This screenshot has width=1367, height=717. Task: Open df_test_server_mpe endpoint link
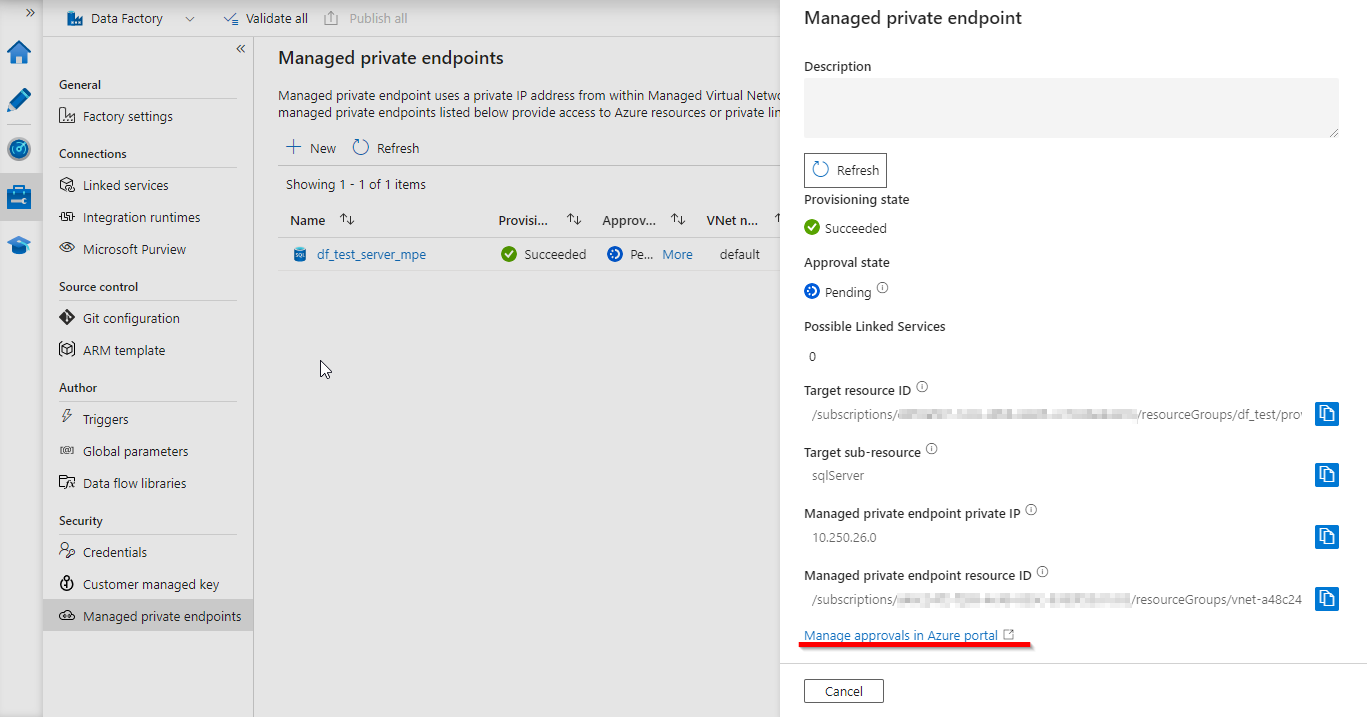371,255
